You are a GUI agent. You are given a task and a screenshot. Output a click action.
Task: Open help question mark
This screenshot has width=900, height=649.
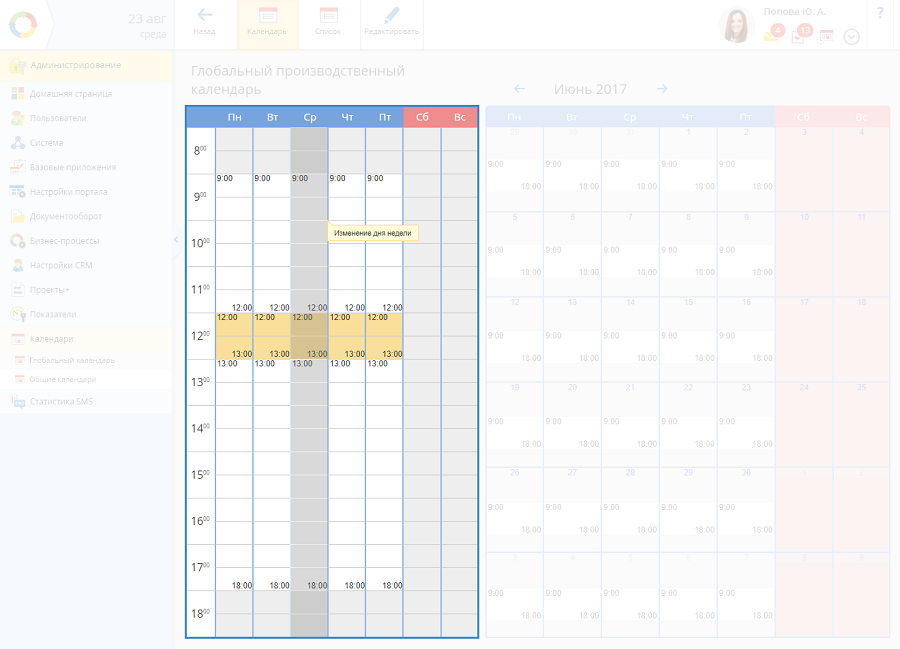pyautogui.click(x=880, y=13)
